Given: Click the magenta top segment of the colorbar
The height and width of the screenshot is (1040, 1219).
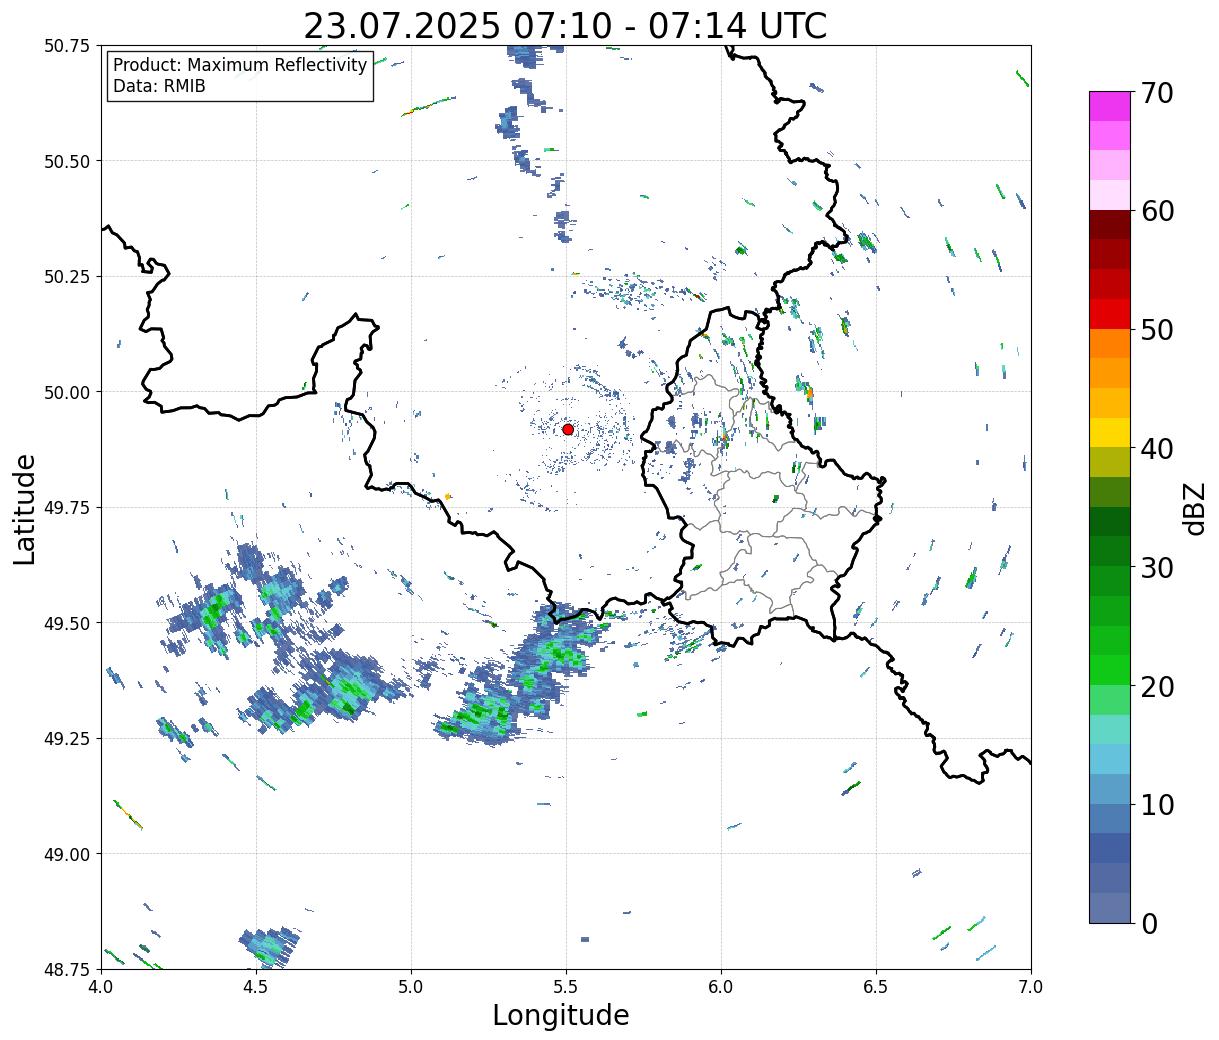Looking at the screenshot, I should point(1110,106).
